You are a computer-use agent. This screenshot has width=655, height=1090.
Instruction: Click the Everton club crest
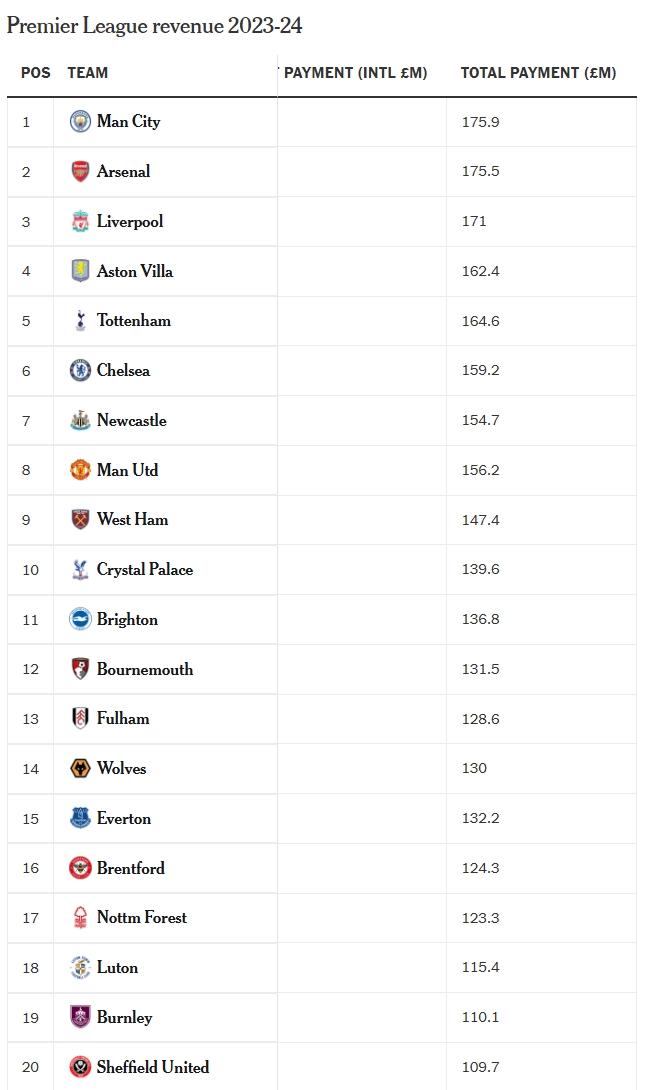pyautogui.click(x=80, y=819)
